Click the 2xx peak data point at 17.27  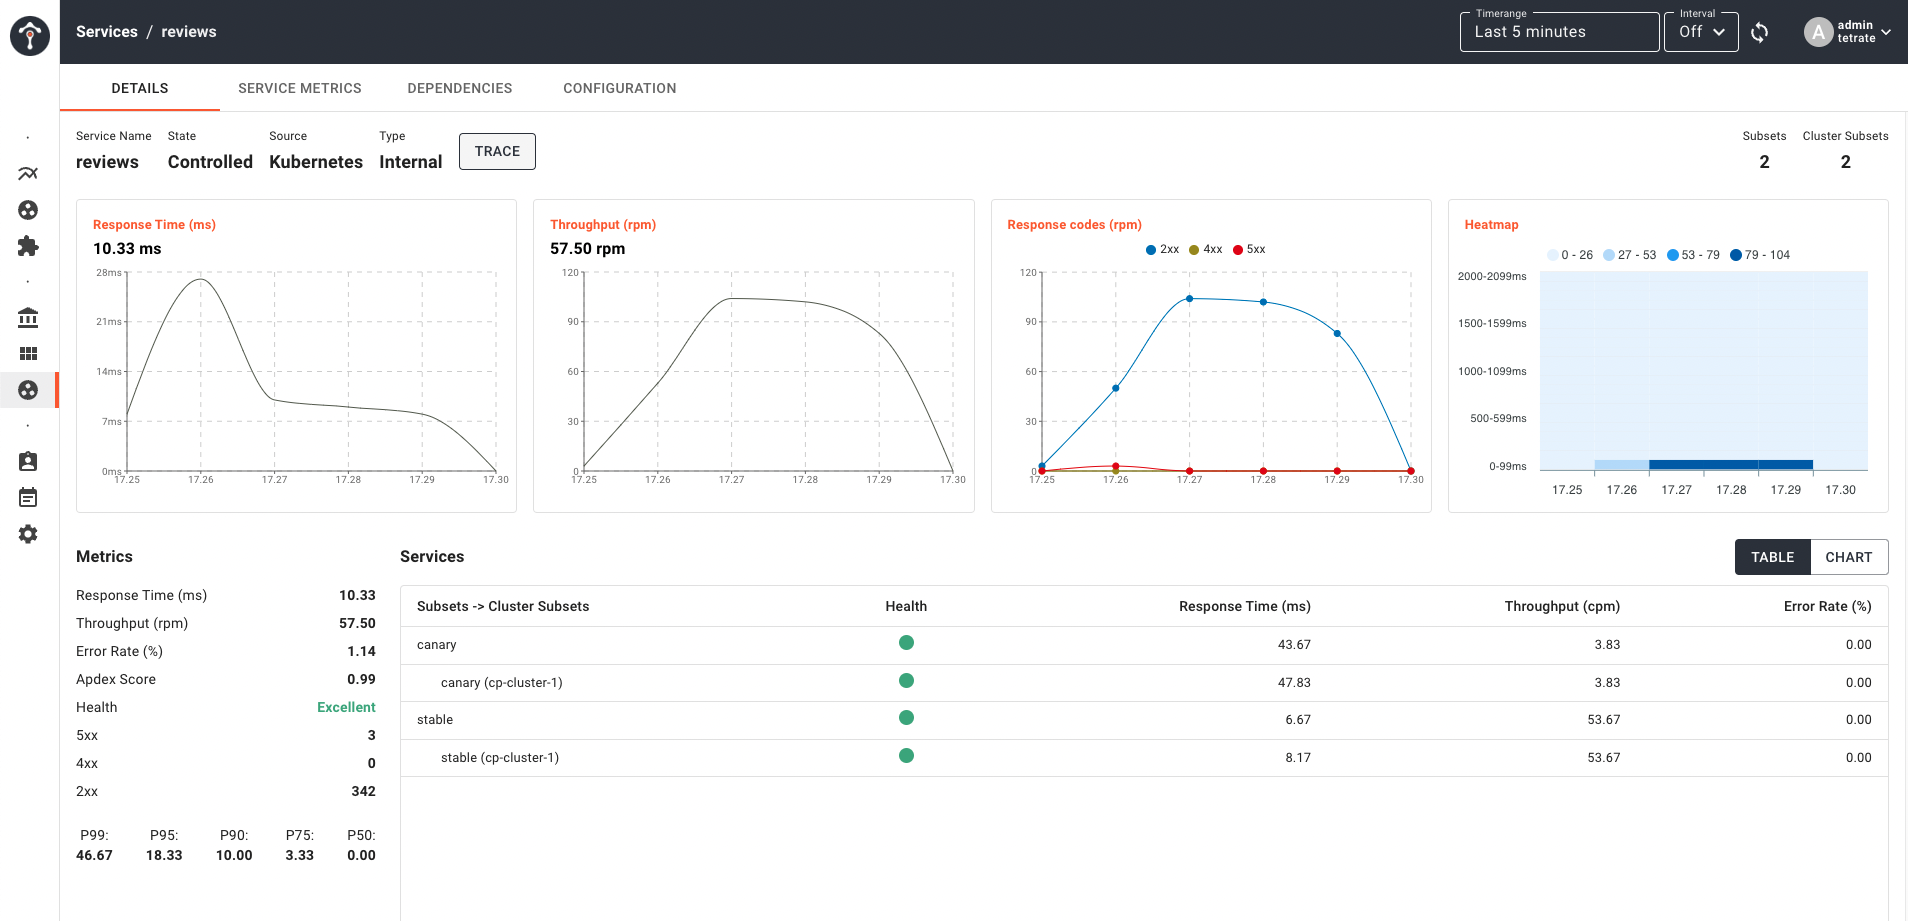point(1189,298)
